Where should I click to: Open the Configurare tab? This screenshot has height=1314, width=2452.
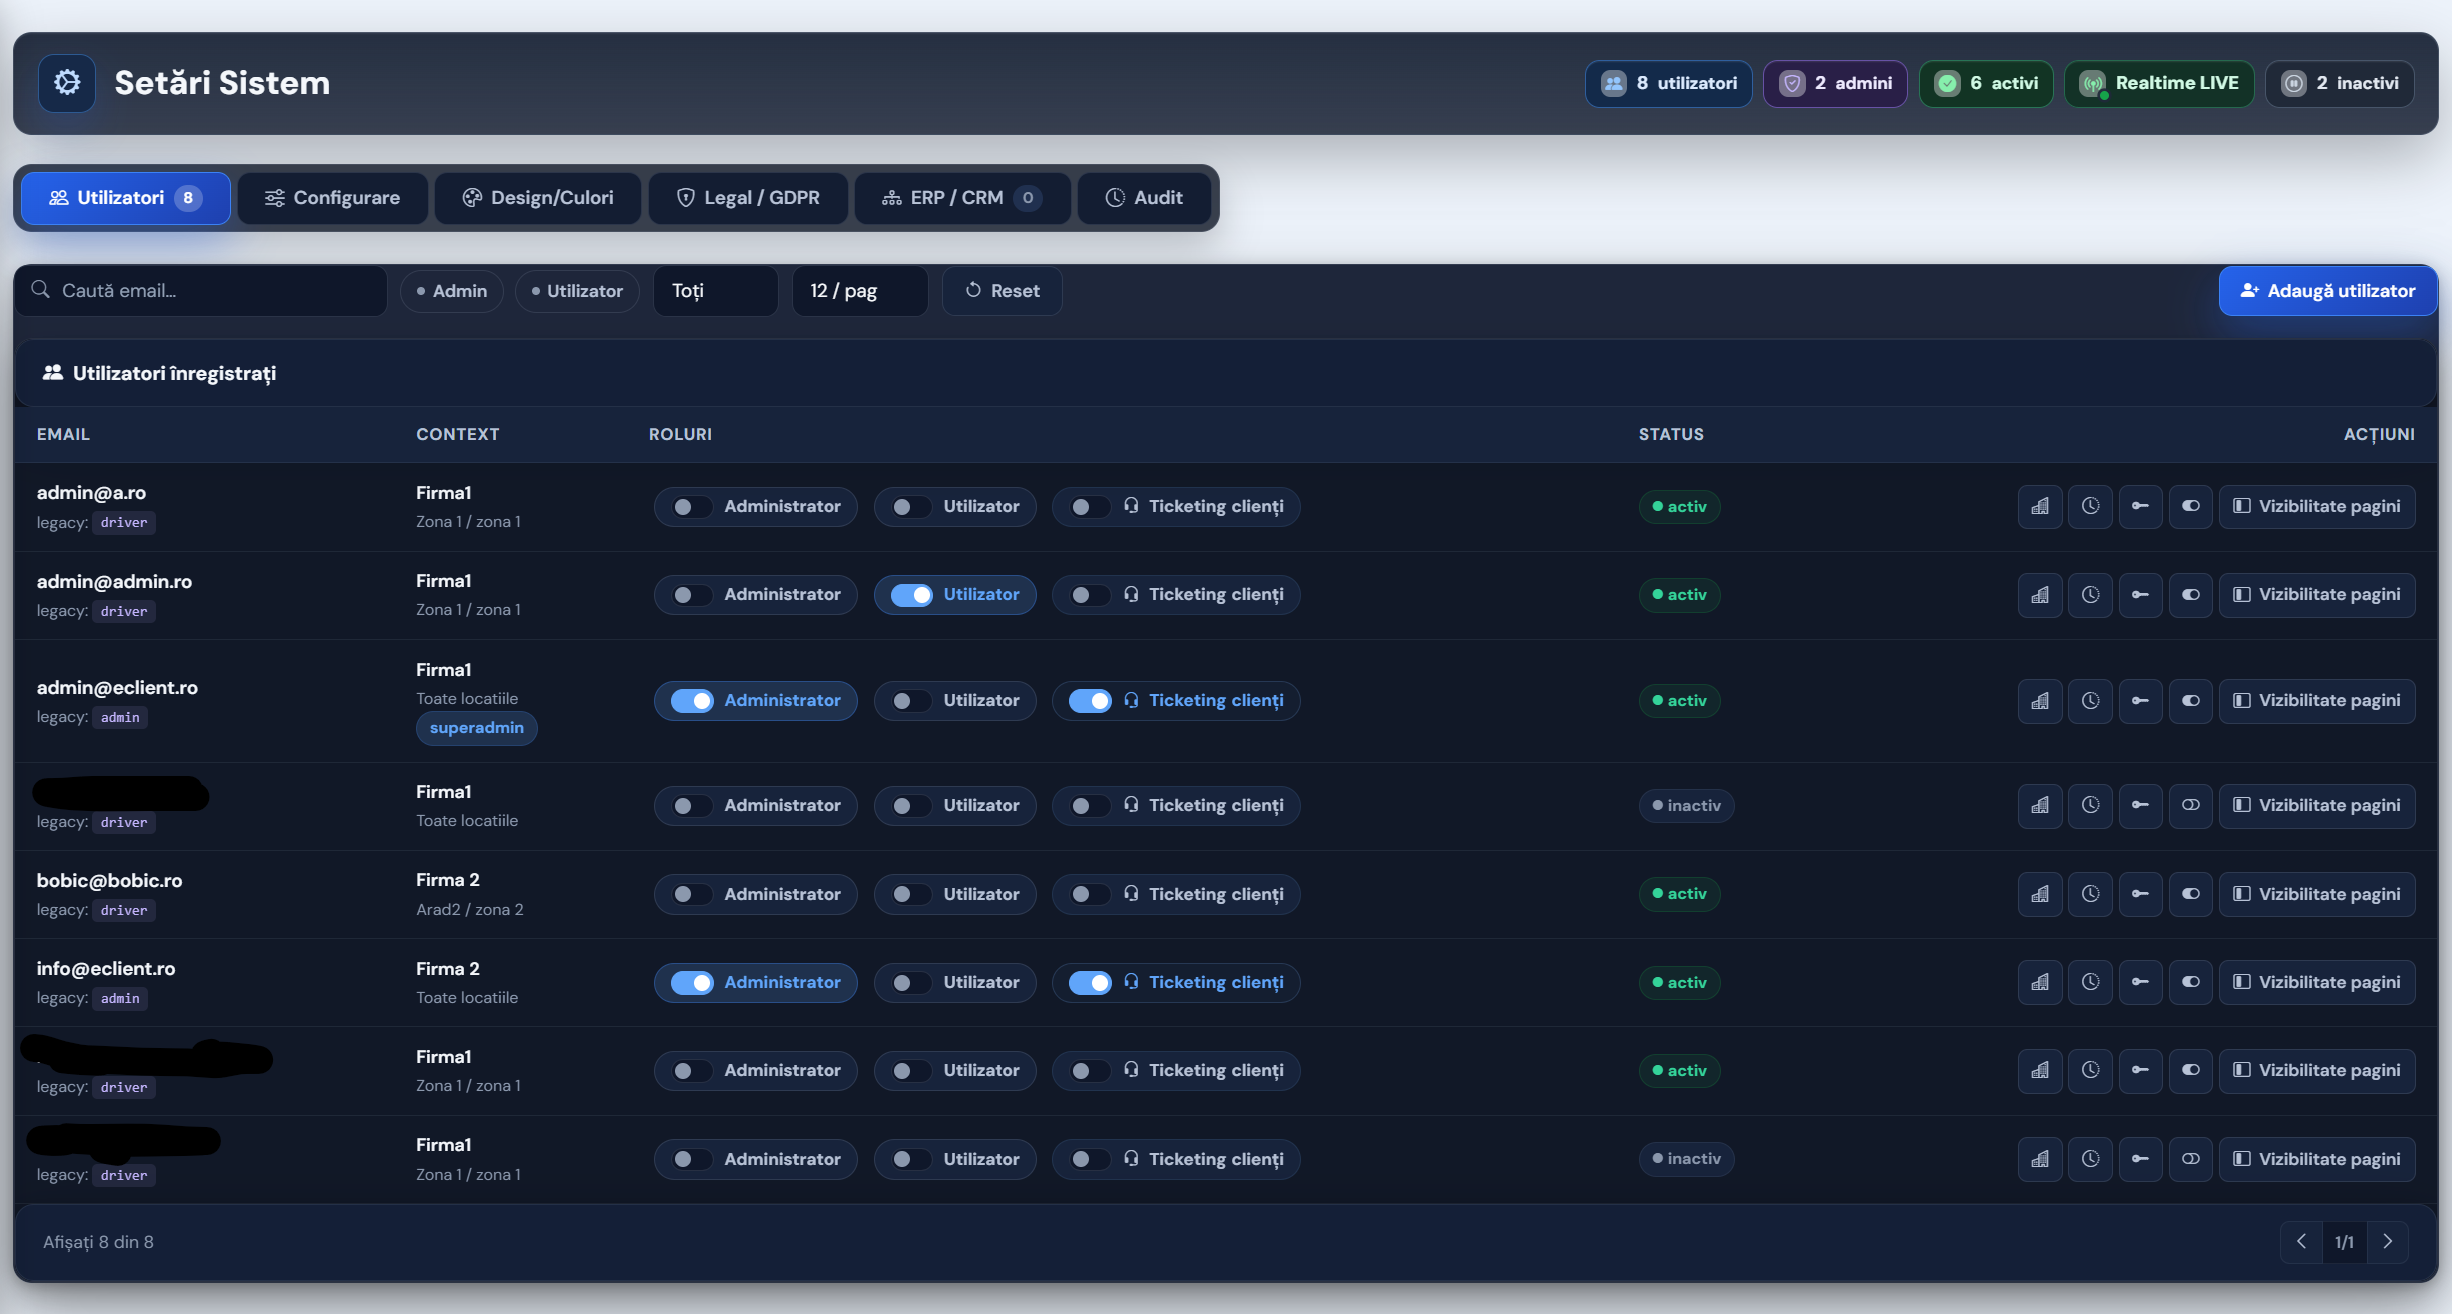pos(332,198)
